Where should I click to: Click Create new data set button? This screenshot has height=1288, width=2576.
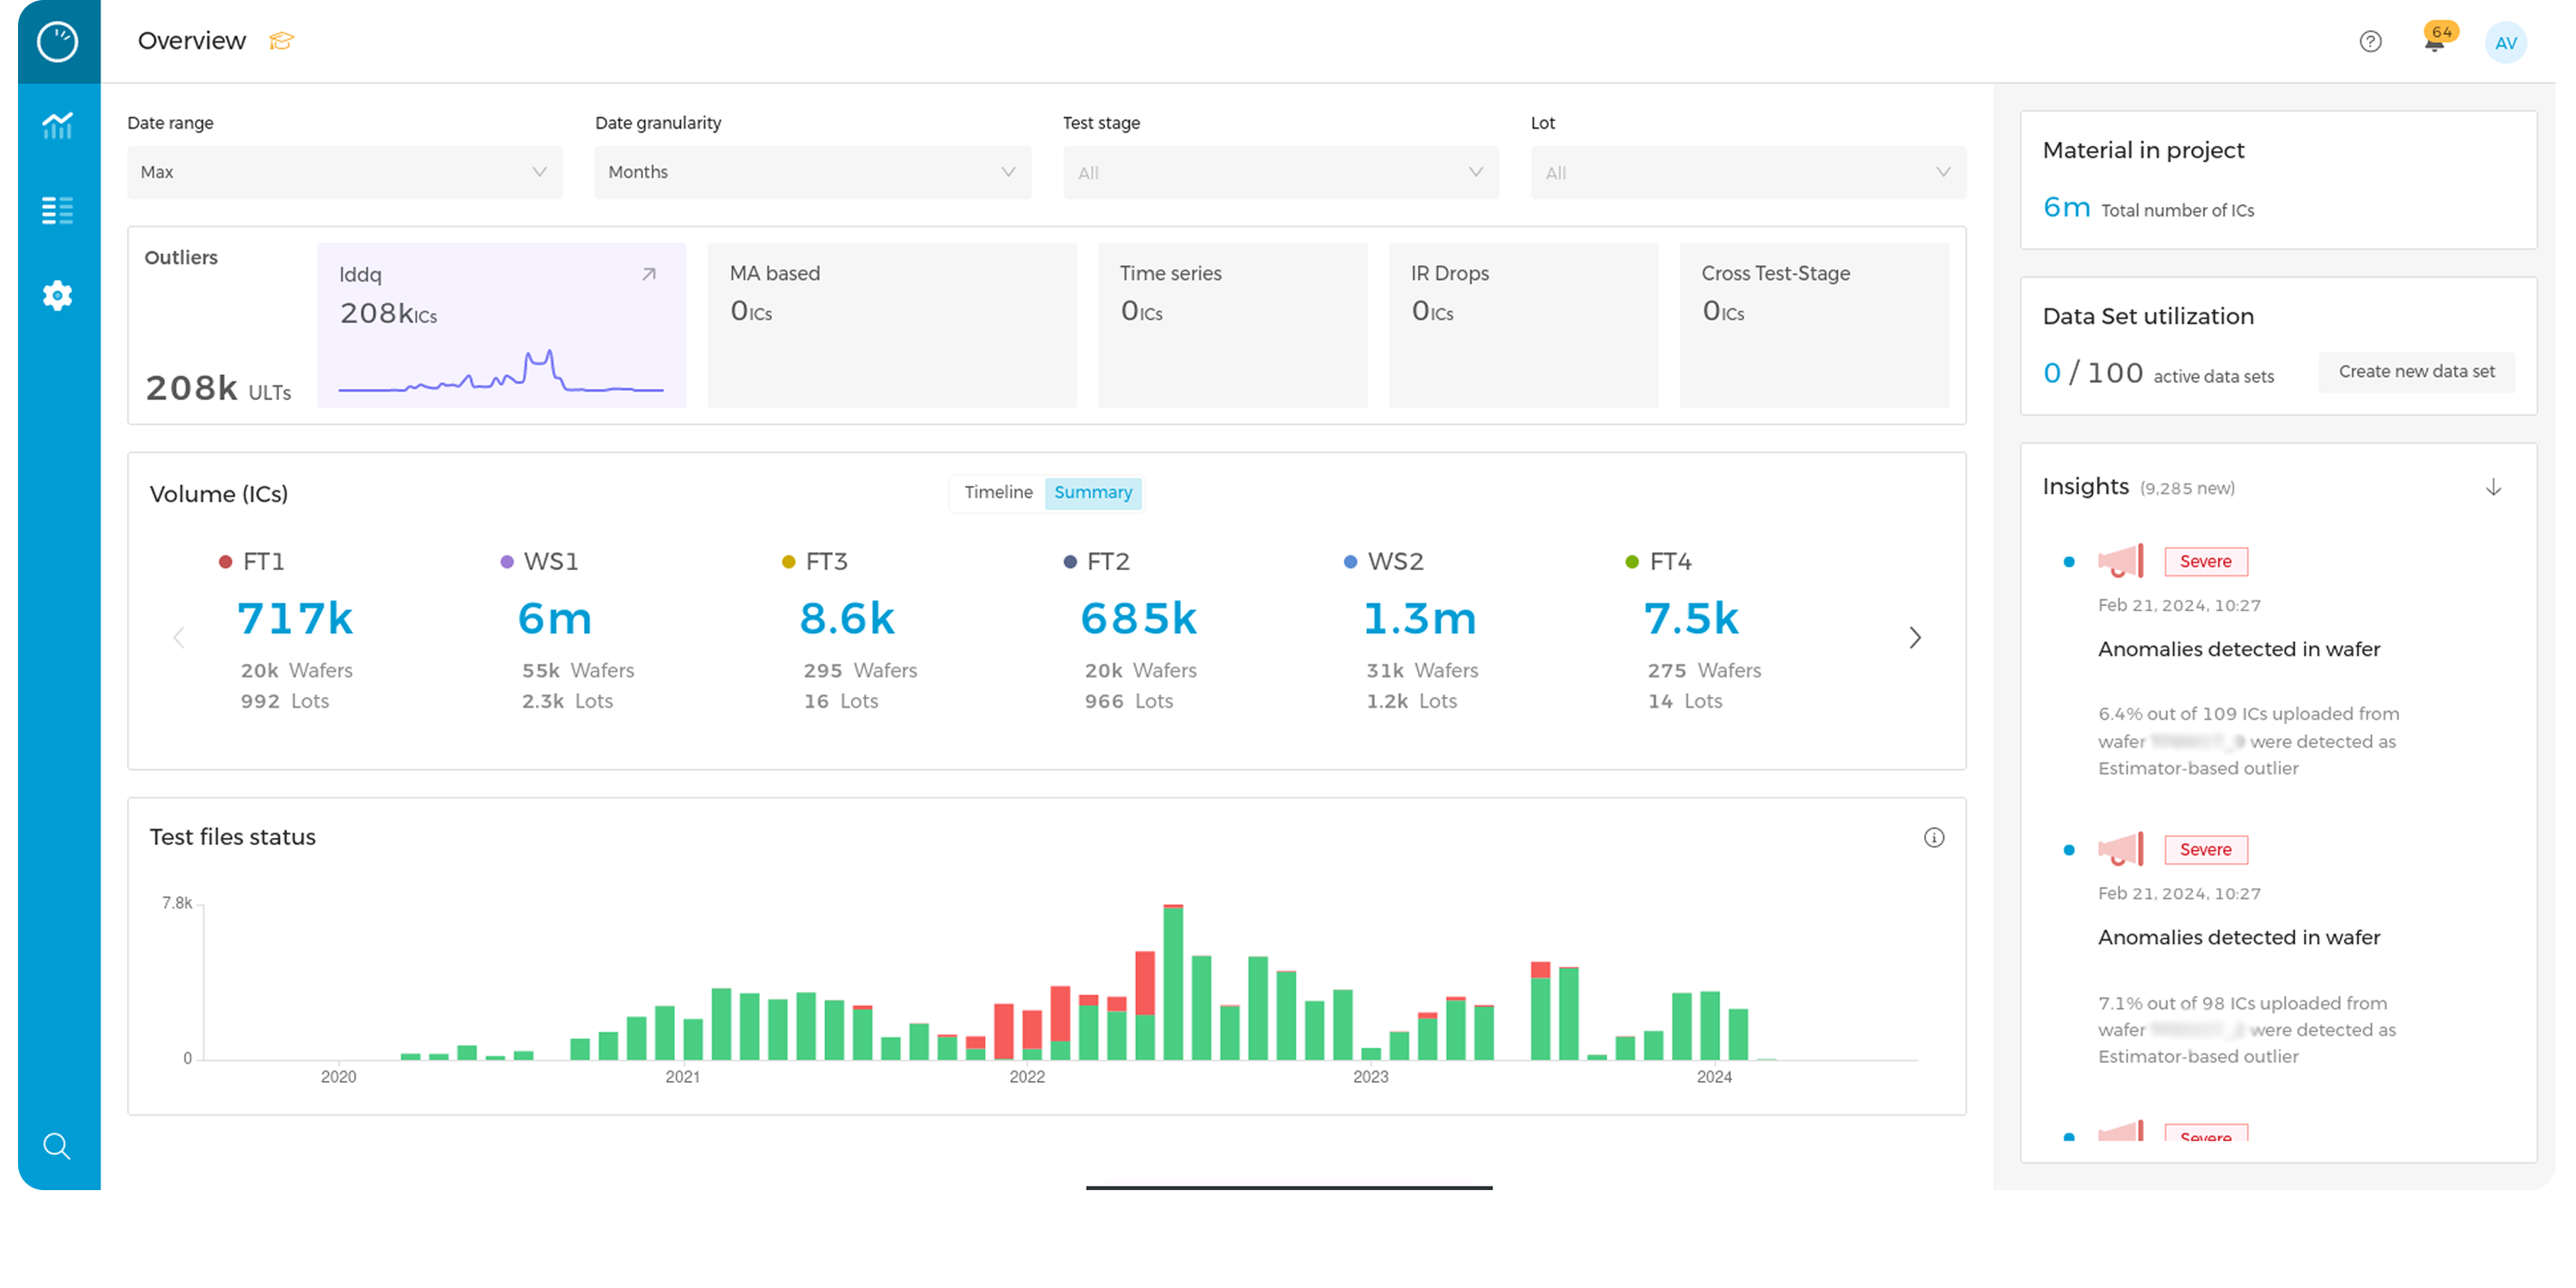2416,372
